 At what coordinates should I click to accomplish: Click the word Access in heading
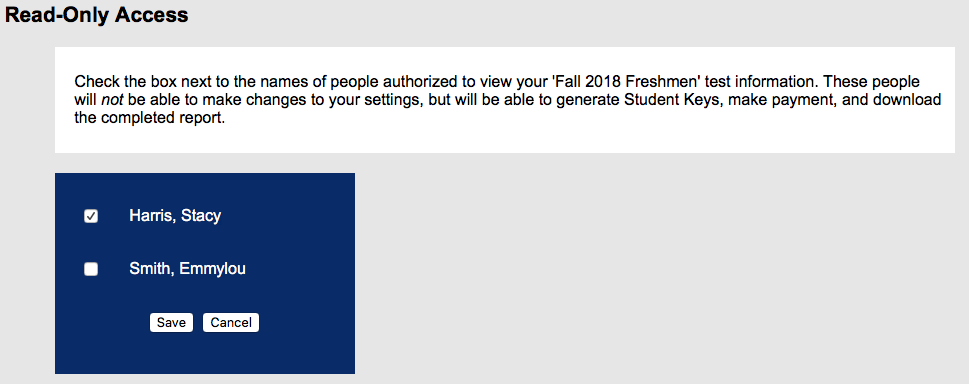coord(152,15)
